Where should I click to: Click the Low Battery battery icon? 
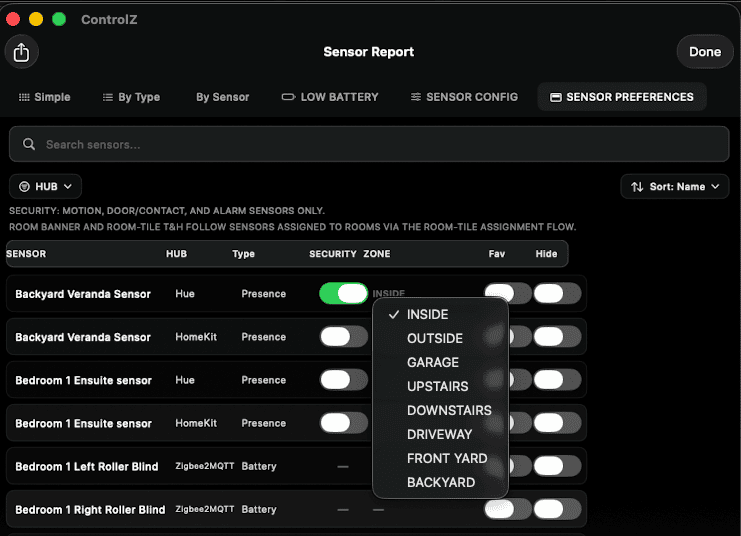pyautogui.click(x=288, y=97)
